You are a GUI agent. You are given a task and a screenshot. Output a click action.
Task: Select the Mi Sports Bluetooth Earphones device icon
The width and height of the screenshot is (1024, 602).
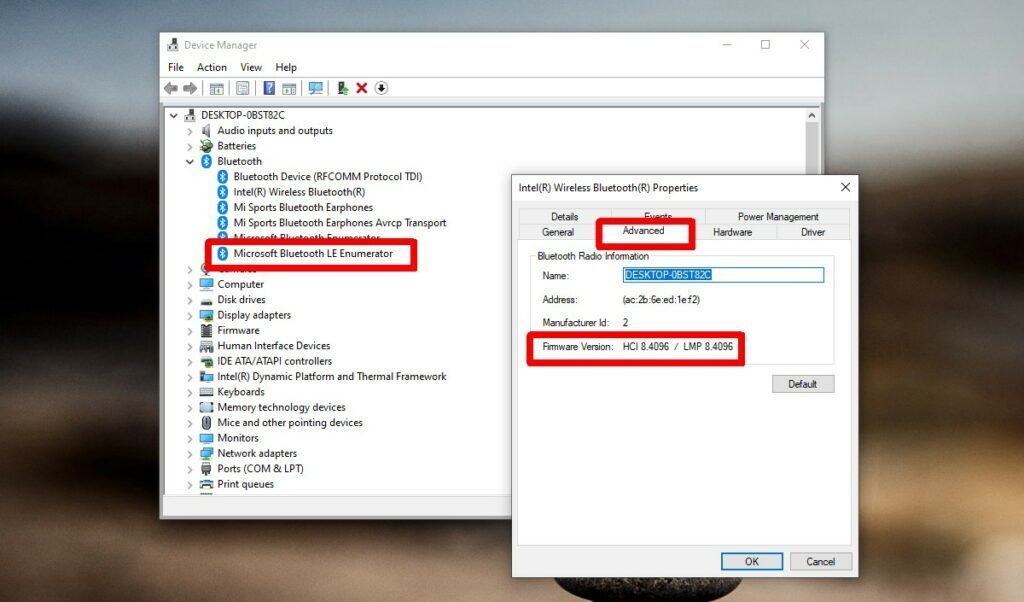(x=223, y=207)
